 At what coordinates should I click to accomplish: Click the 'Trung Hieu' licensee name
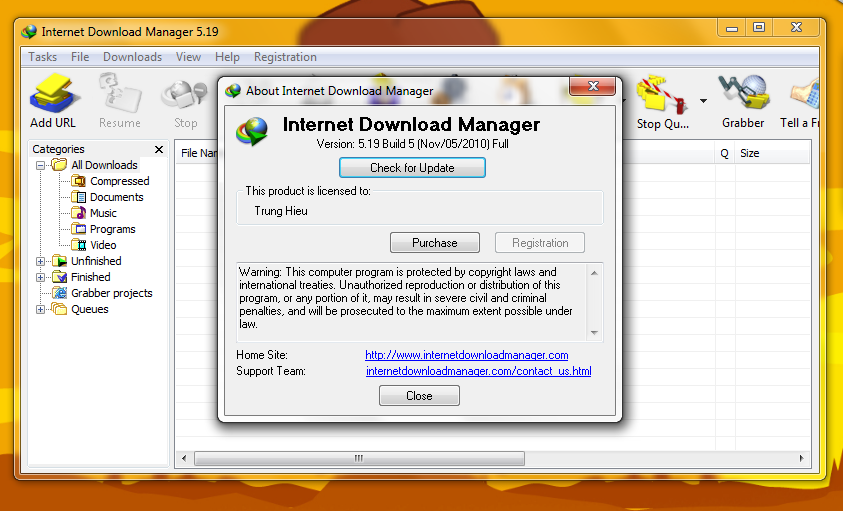pos(281,211)
